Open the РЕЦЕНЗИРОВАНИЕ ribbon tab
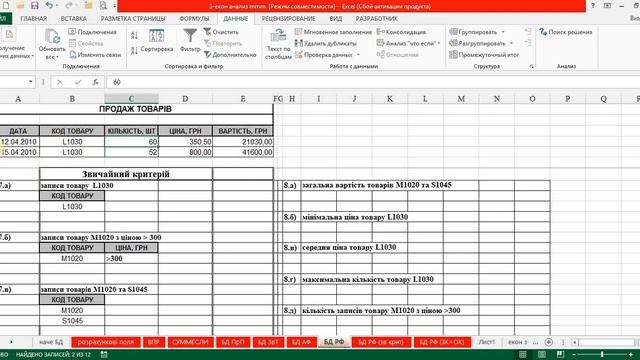The image size is (640, 360). [288, 18]
